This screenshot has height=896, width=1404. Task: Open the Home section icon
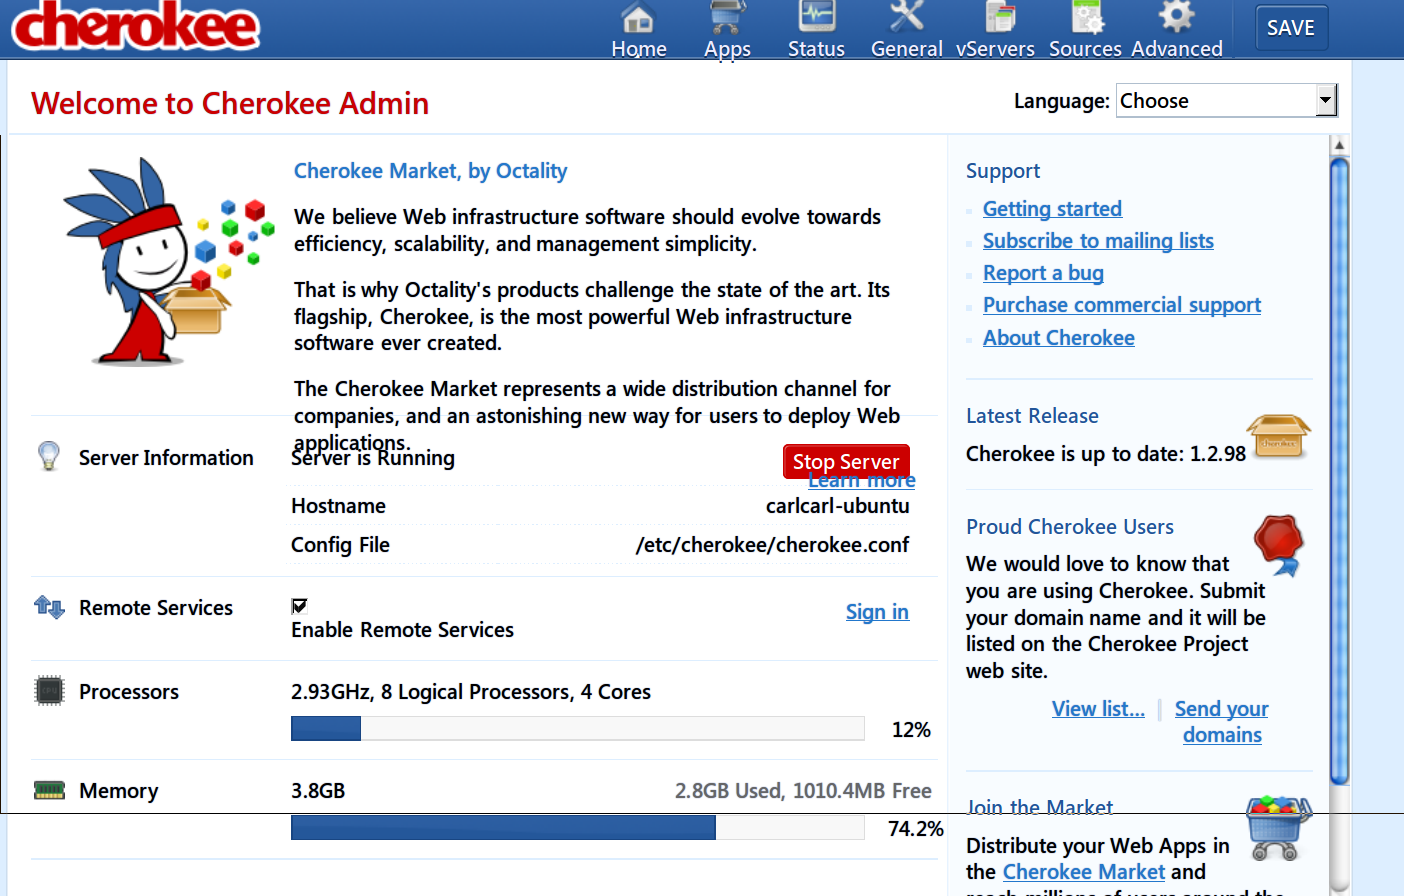click(638, 18)
